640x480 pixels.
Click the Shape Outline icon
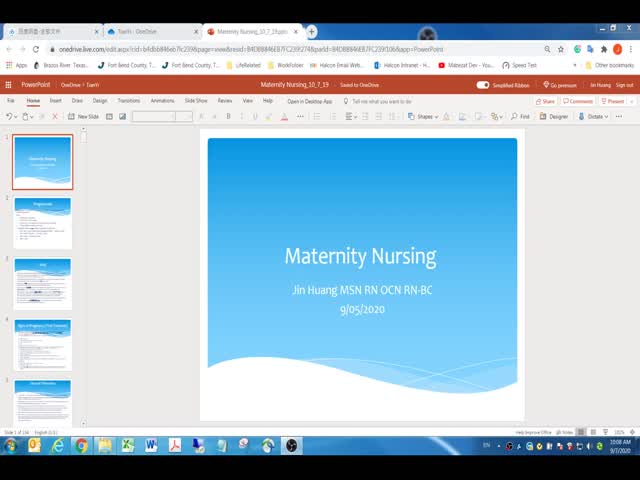tap(462, 117)
